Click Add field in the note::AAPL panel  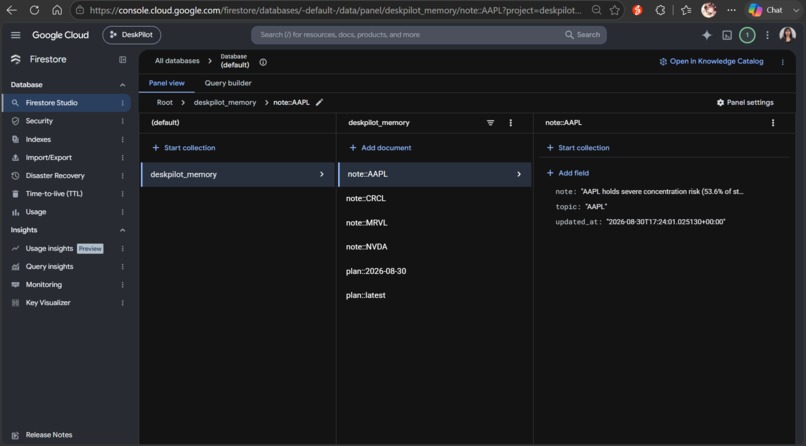click(567, 173)
